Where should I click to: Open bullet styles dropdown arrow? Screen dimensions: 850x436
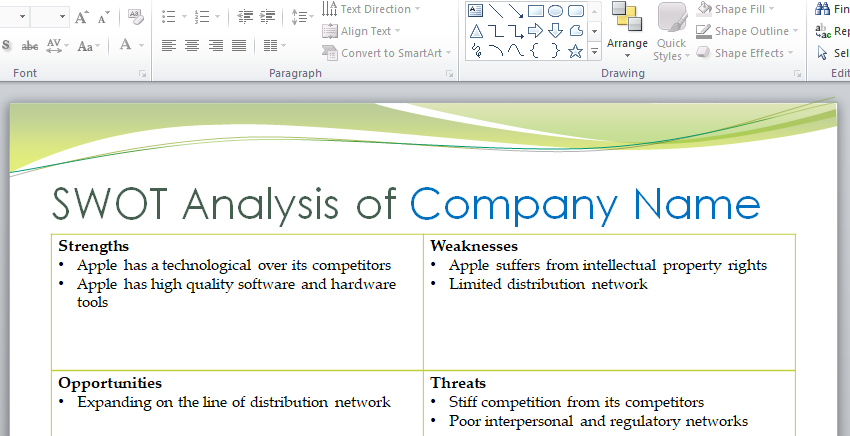pos(184,17)
